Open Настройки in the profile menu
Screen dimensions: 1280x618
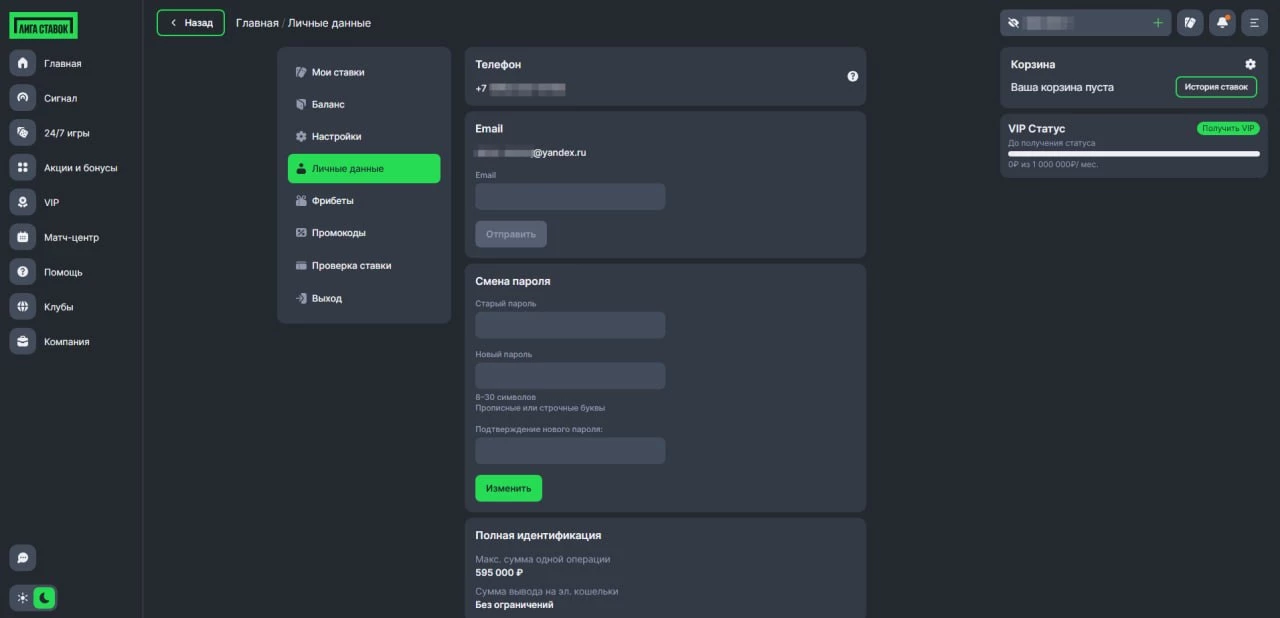[x=364, y=136]
